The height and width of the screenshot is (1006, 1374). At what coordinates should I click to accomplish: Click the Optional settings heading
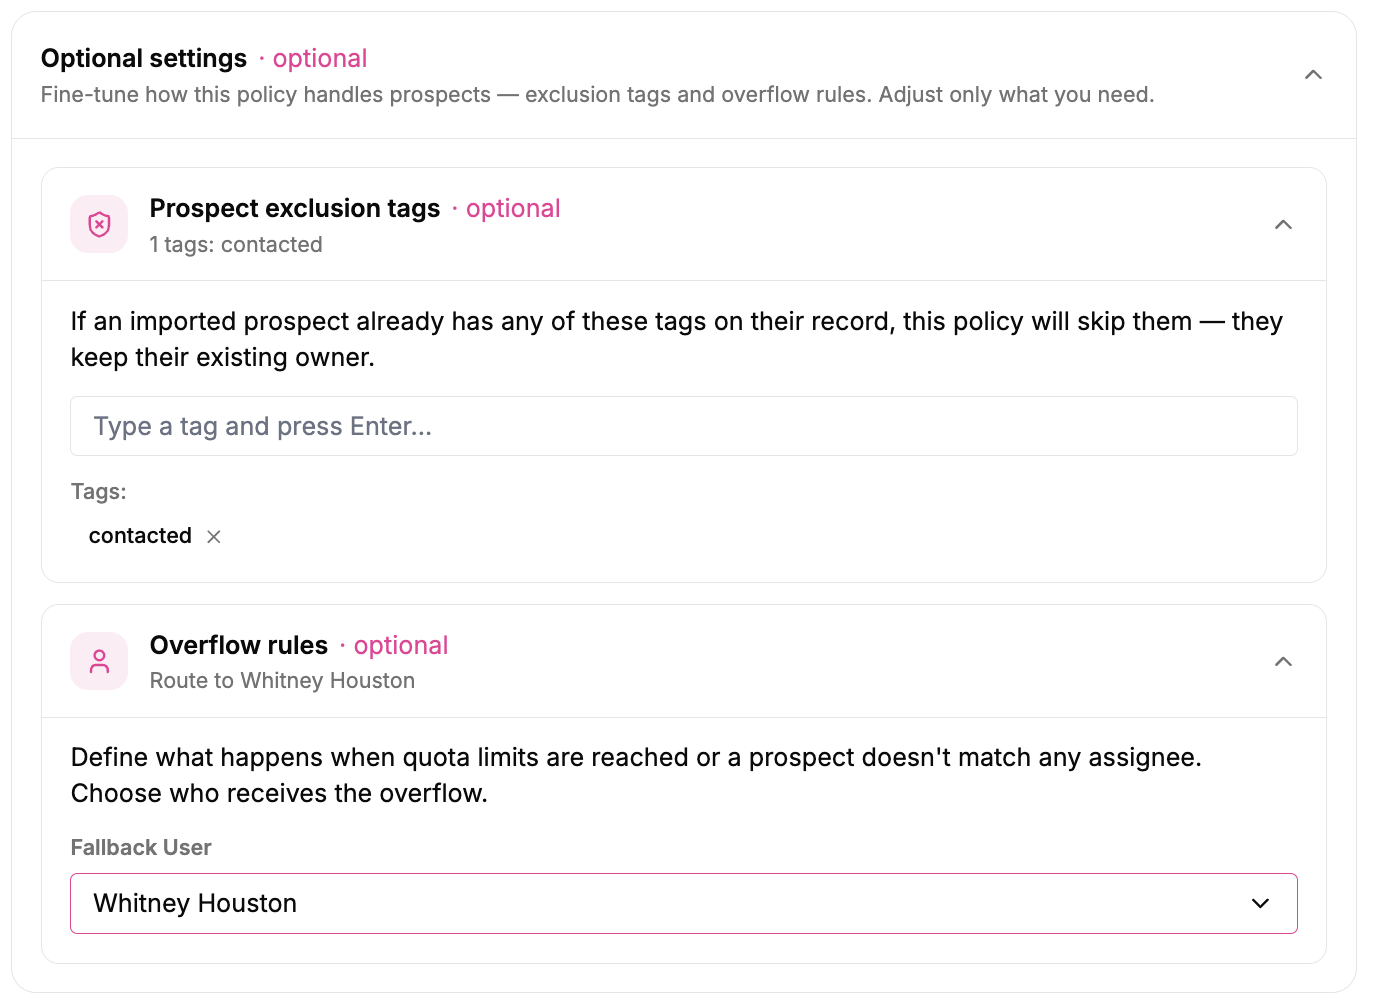[144, 59]
